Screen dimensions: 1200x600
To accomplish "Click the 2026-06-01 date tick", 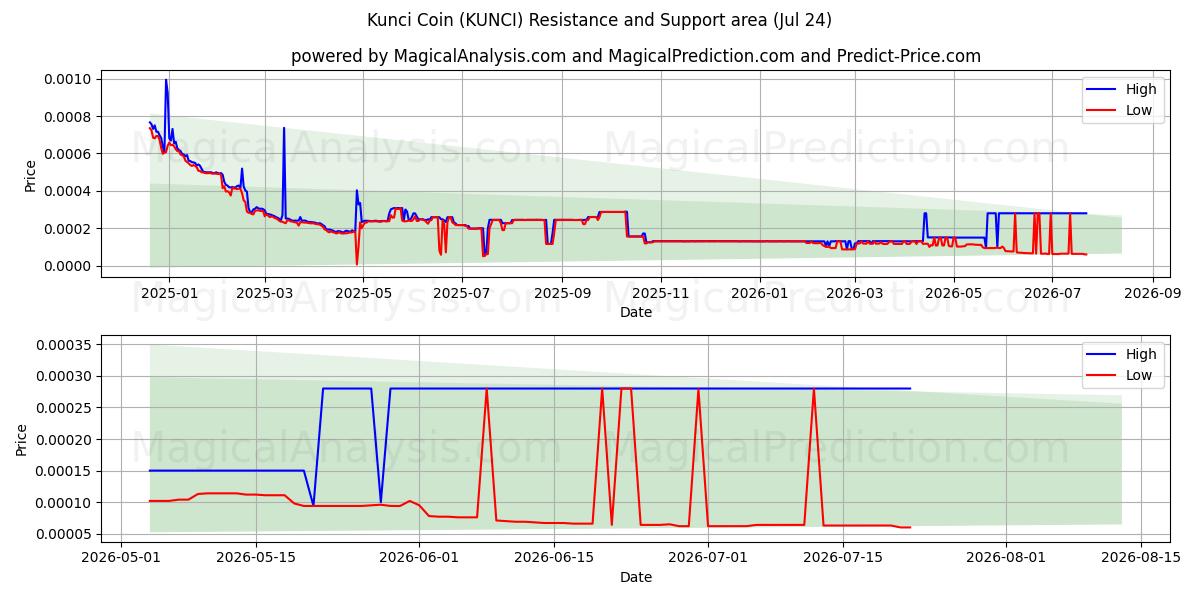I will point(419,557).
